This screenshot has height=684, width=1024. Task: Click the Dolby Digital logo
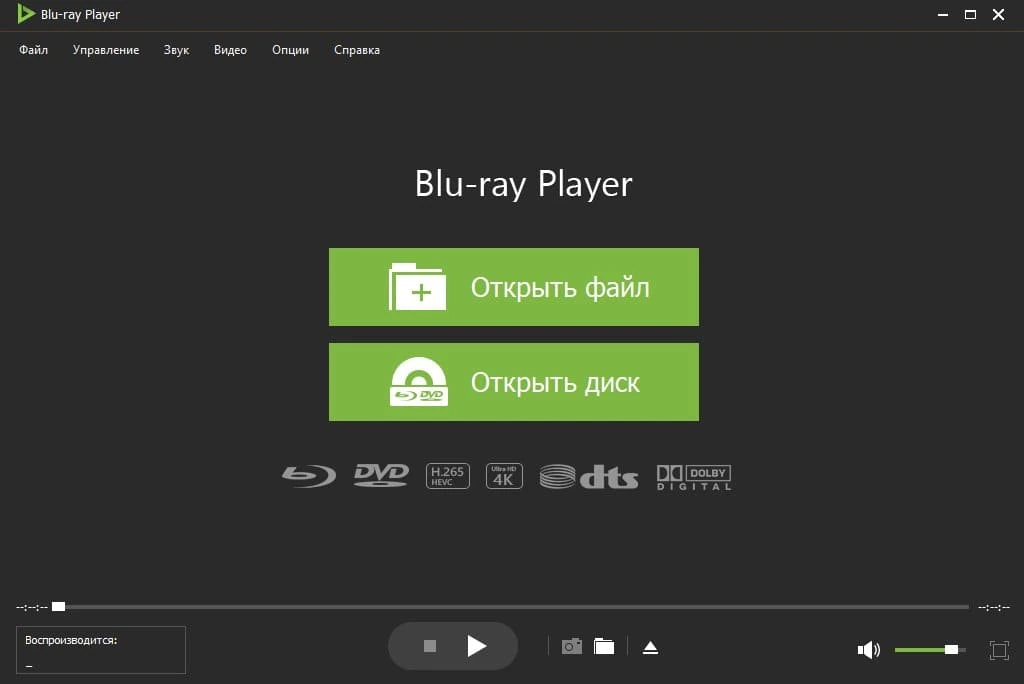[x=694, y=478]
